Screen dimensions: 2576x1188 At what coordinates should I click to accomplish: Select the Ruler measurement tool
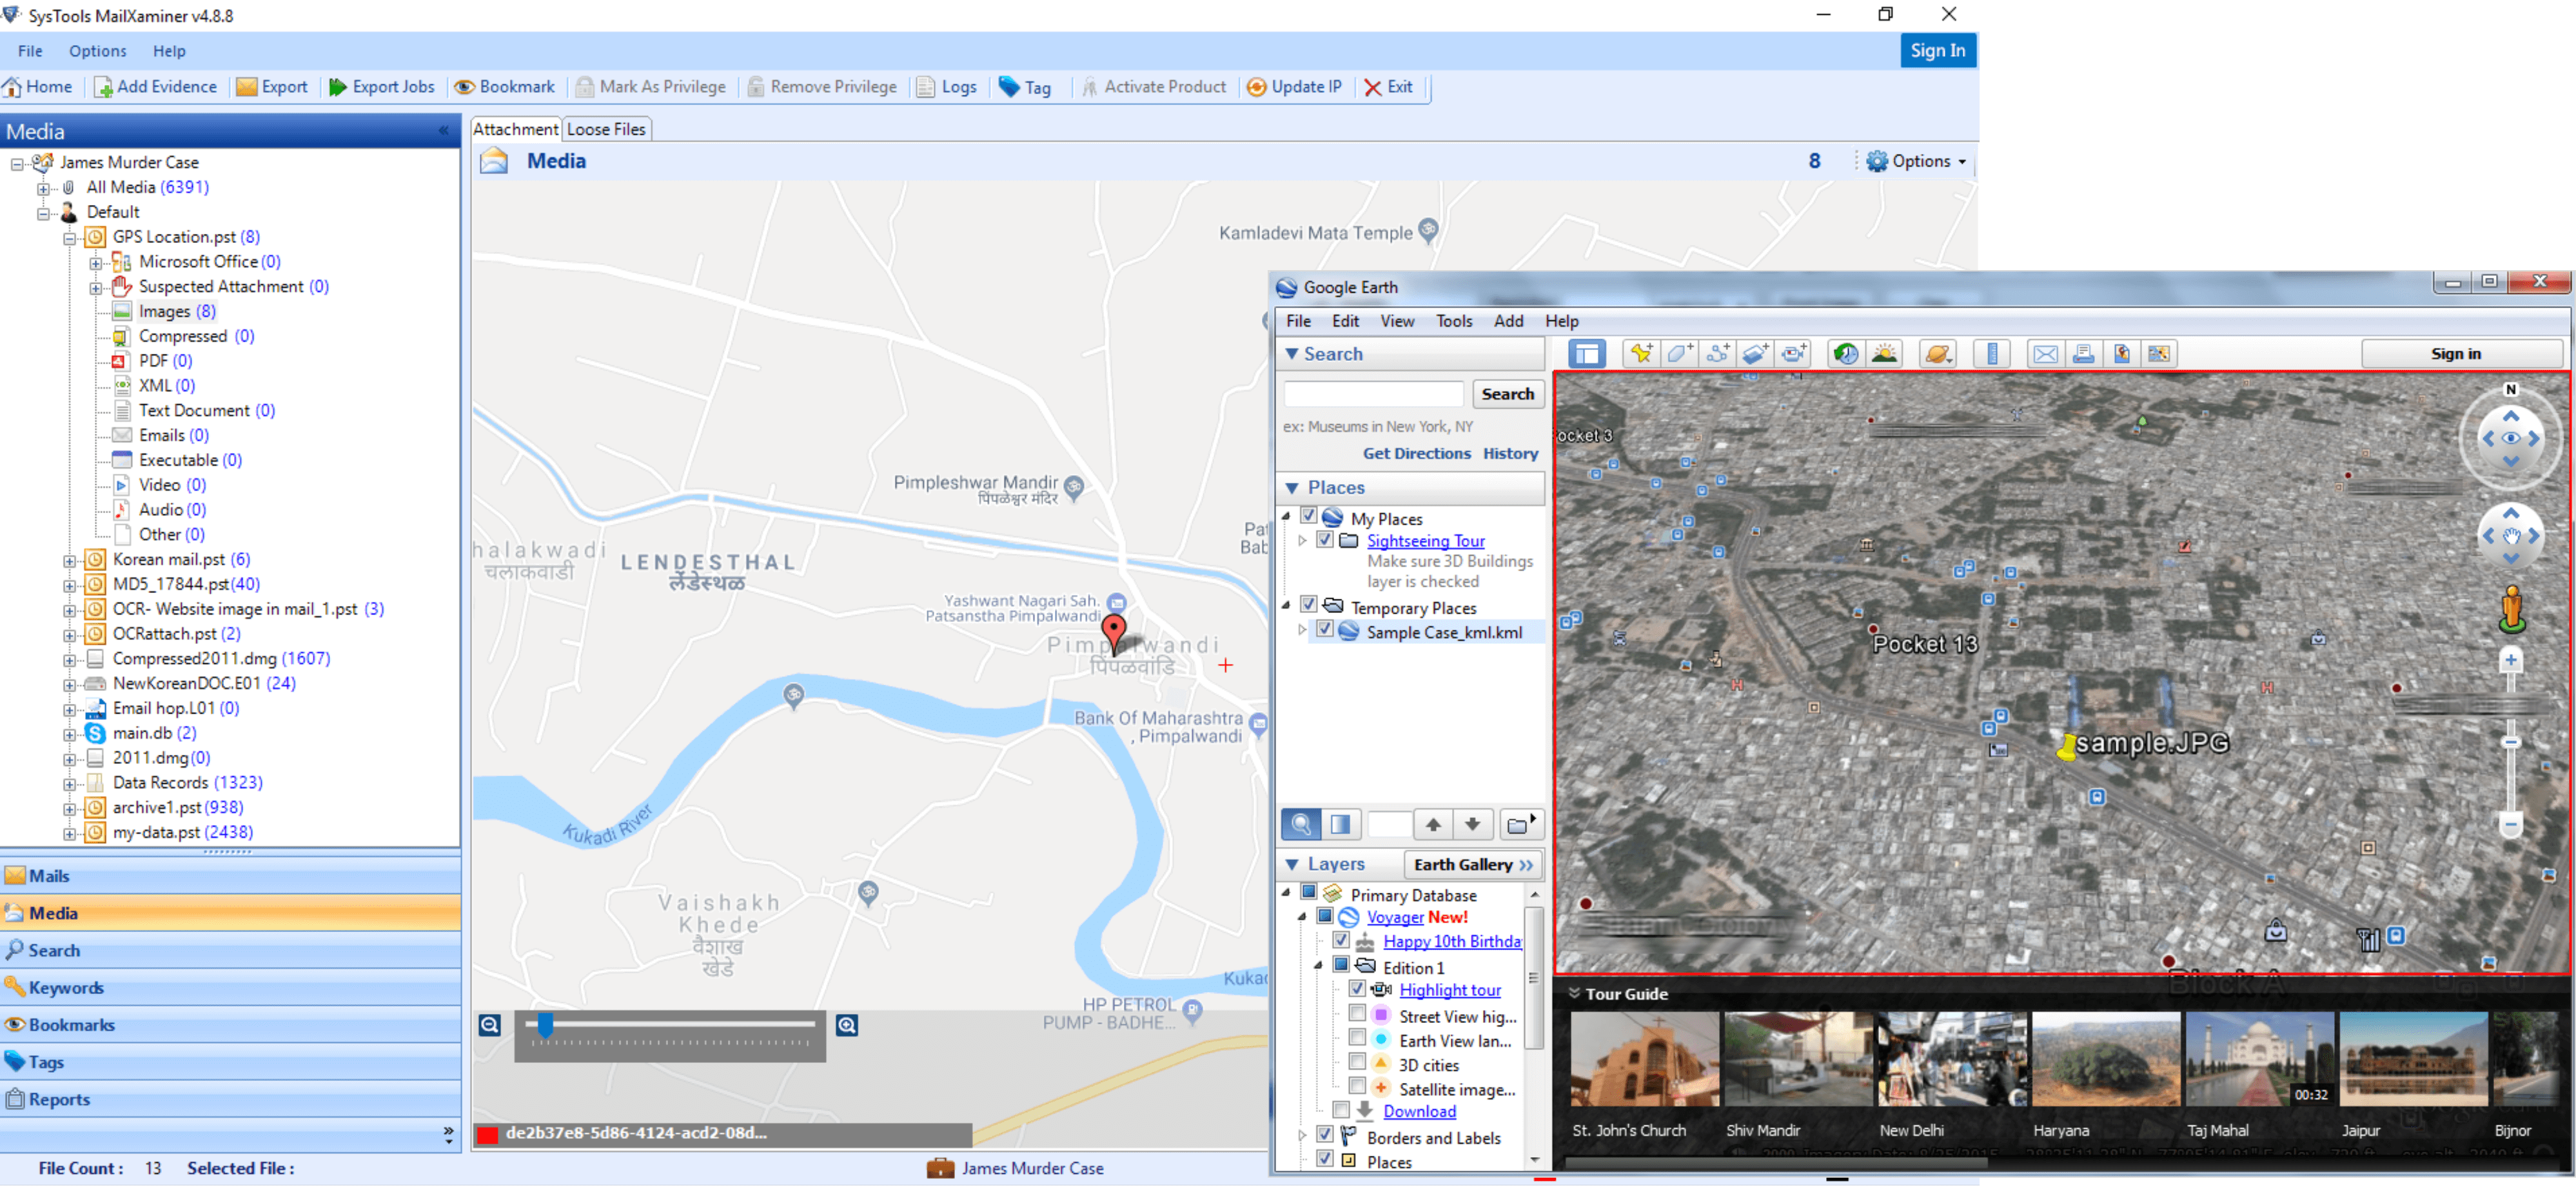(x=1992, y=353)
